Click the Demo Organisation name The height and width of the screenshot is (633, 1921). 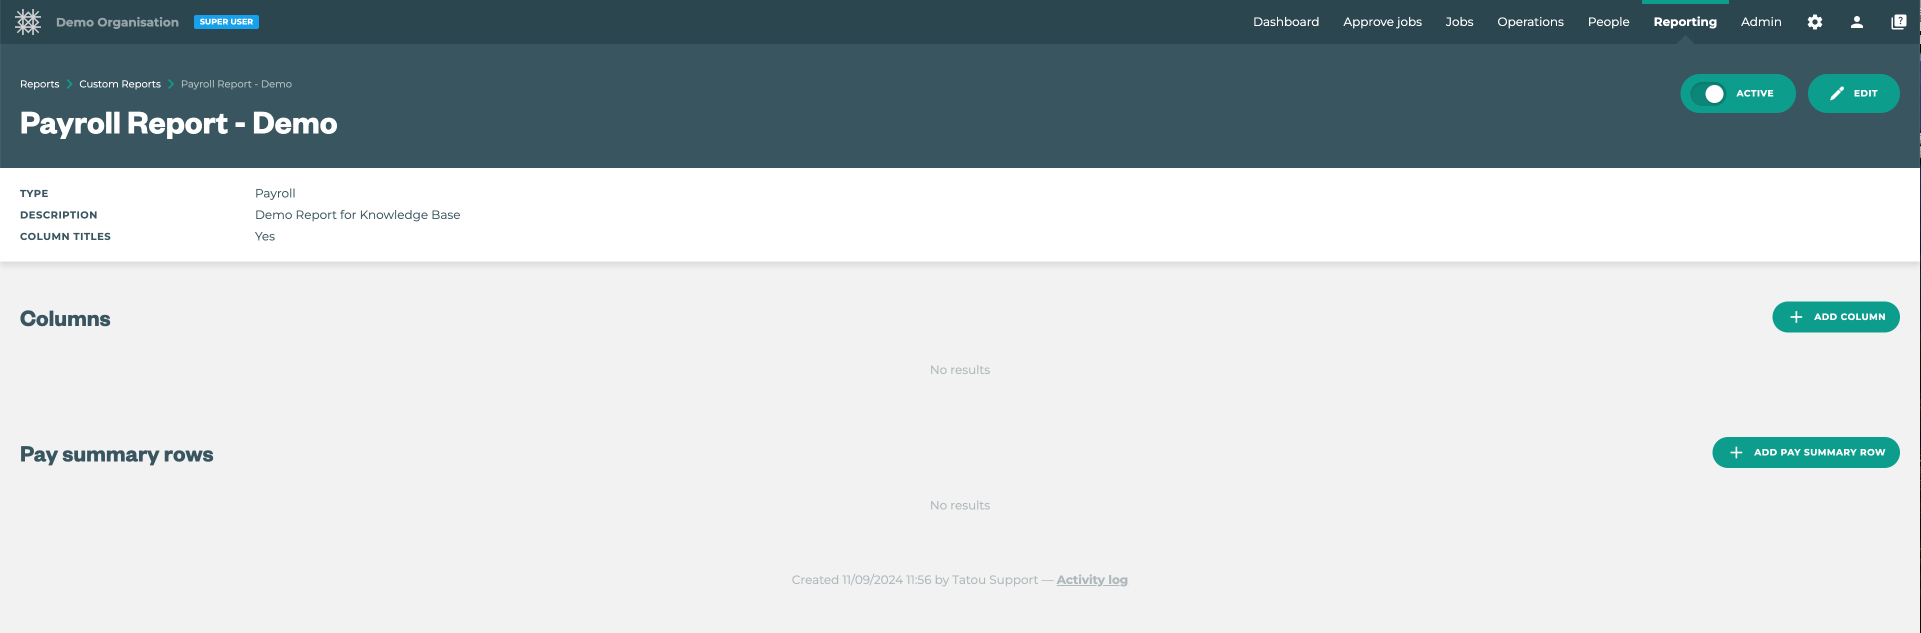(117, 22)
